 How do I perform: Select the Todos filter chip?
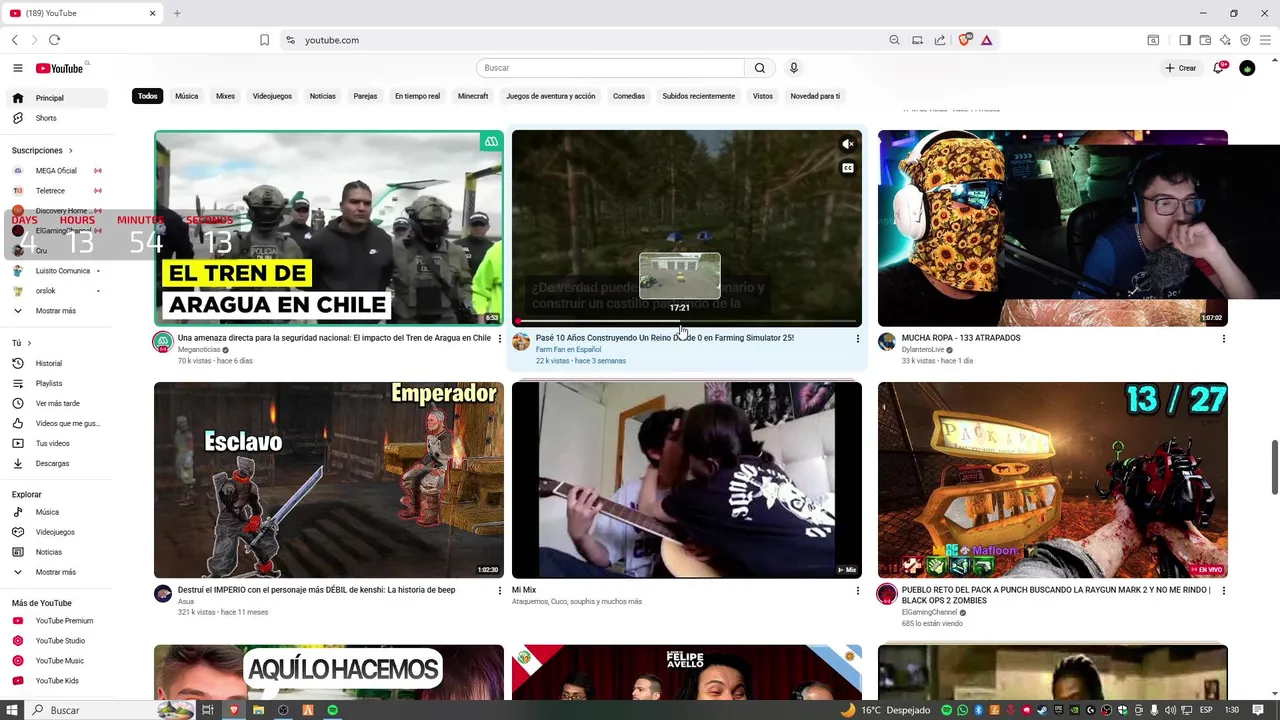pos(148,96)
